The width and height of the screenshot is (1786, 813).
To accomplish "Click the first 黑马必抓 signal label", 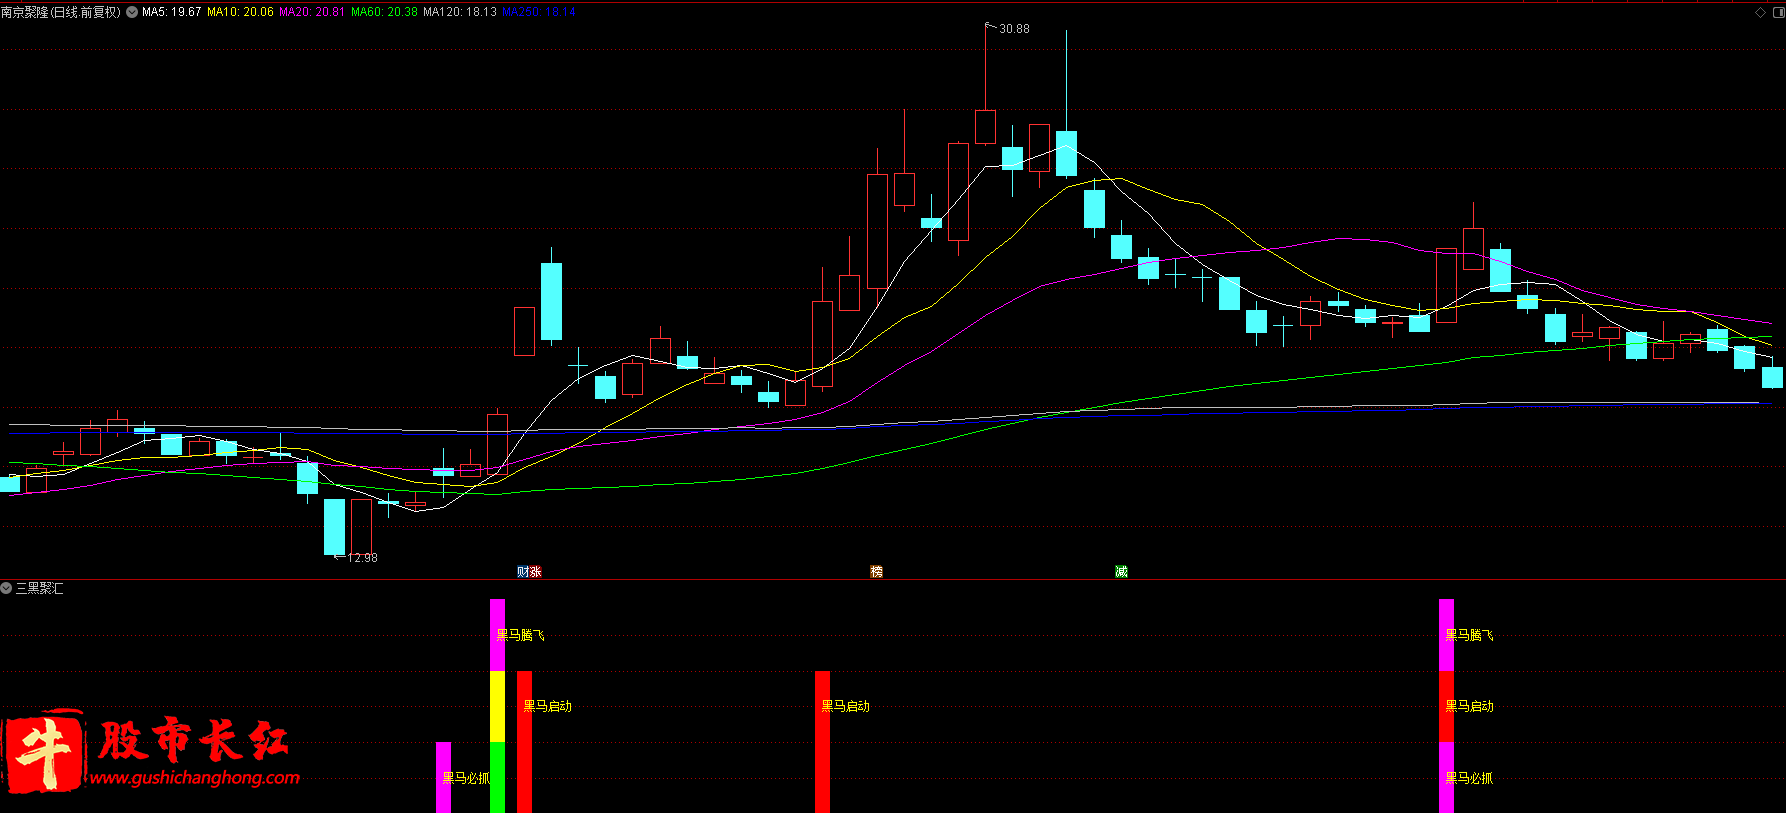I will 466,778.
